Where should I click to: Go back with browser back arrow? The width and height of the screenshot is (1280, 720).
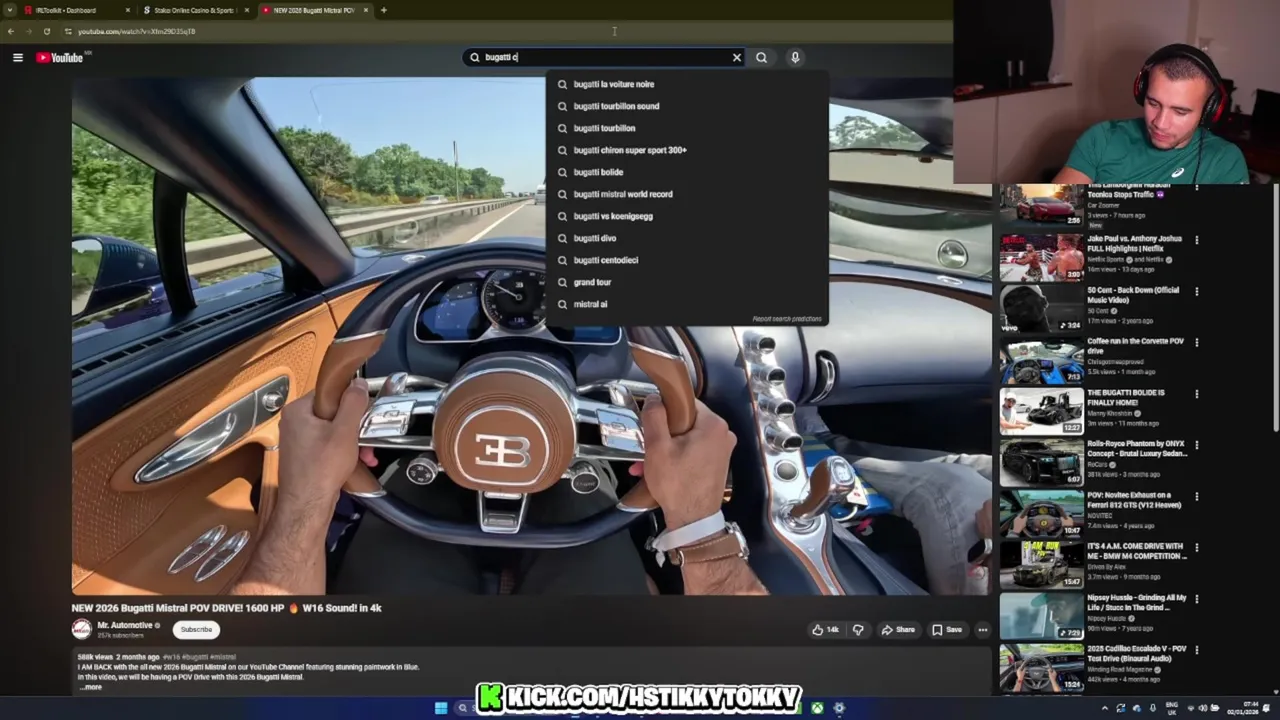(x=10, y=31)
